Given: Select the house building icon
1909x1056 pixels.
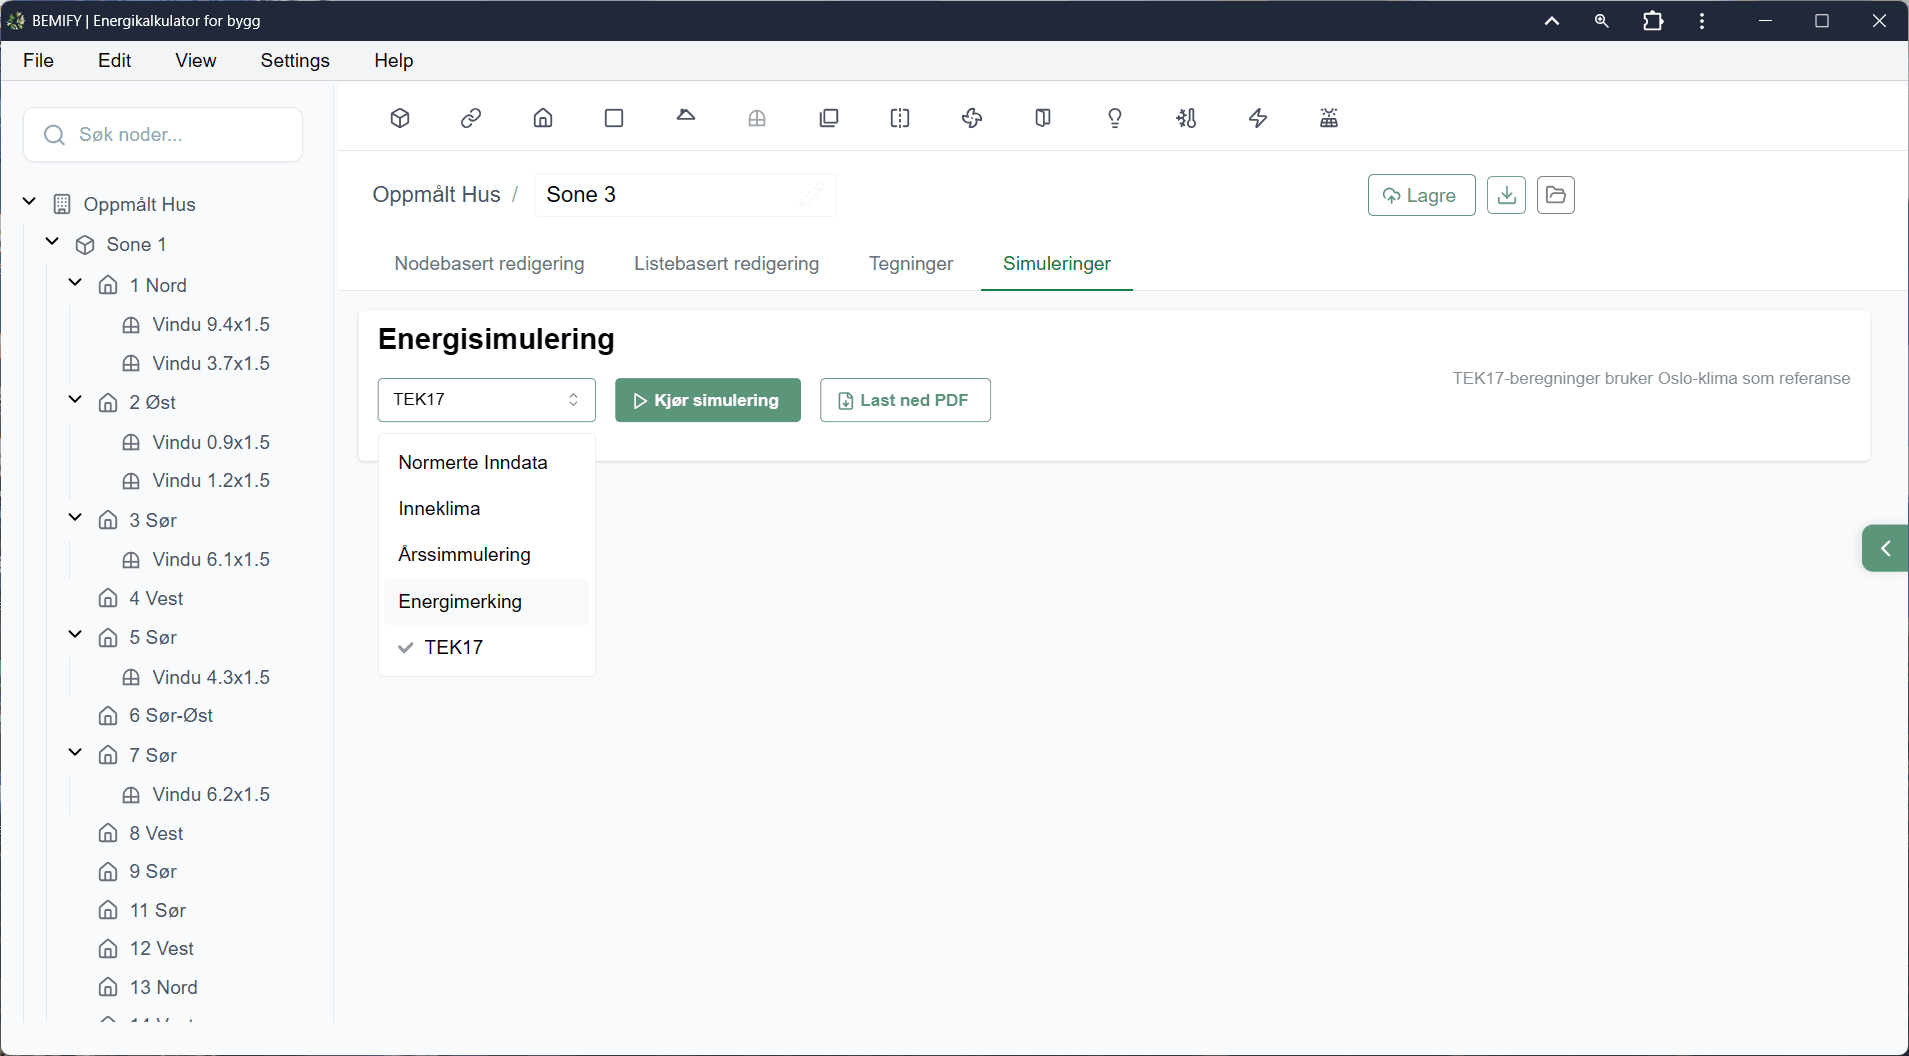Looking at the screenshot, I should (x=543, y=118).
